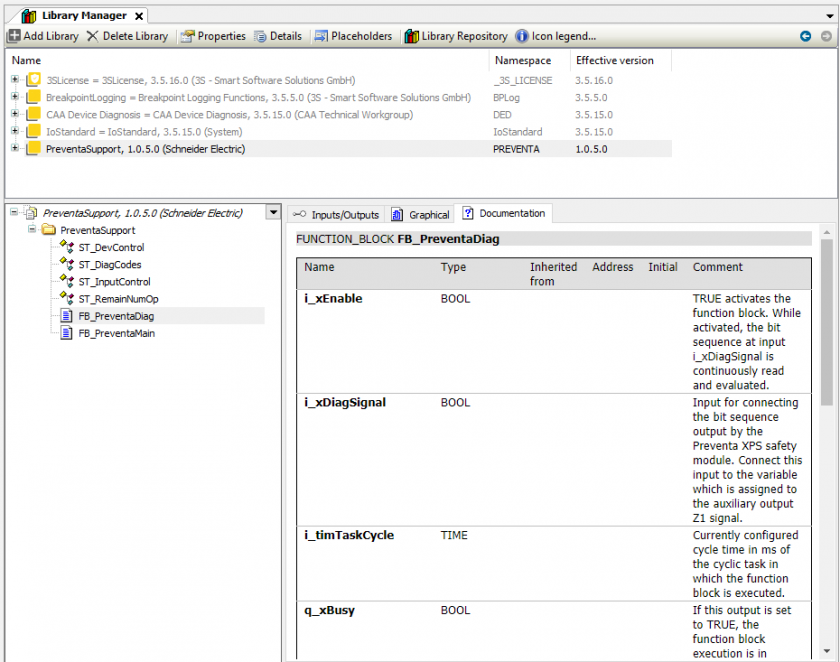Image resolution: width=840 pixels, height=662 pixels.
Task: Open the Details dialog
Action: tap(278, 36)
